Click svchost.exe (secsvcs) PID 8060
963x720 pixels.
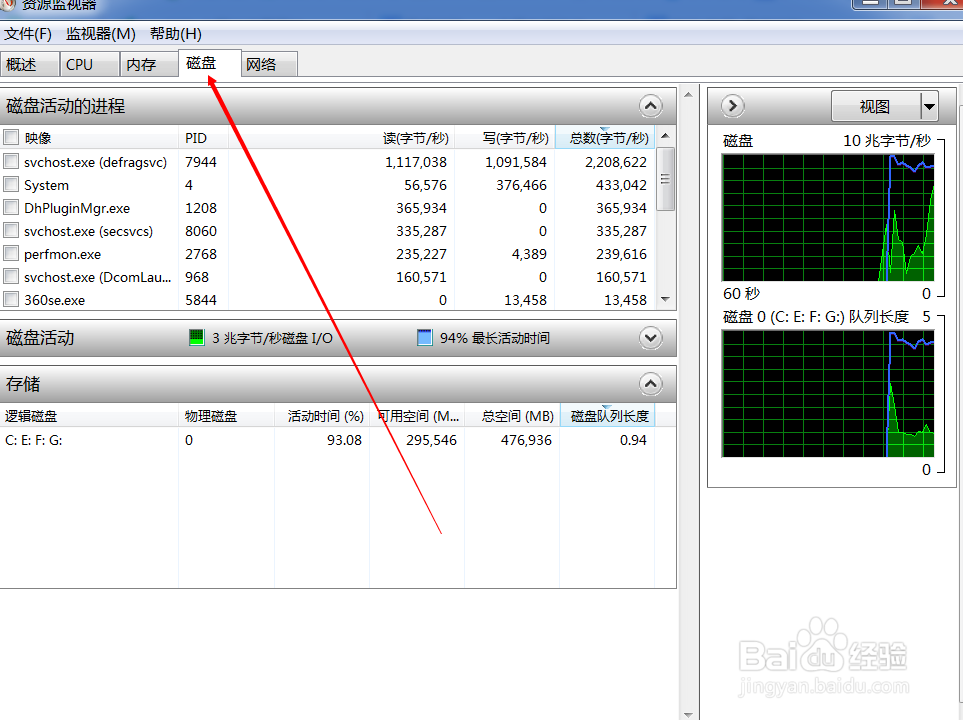201,232
